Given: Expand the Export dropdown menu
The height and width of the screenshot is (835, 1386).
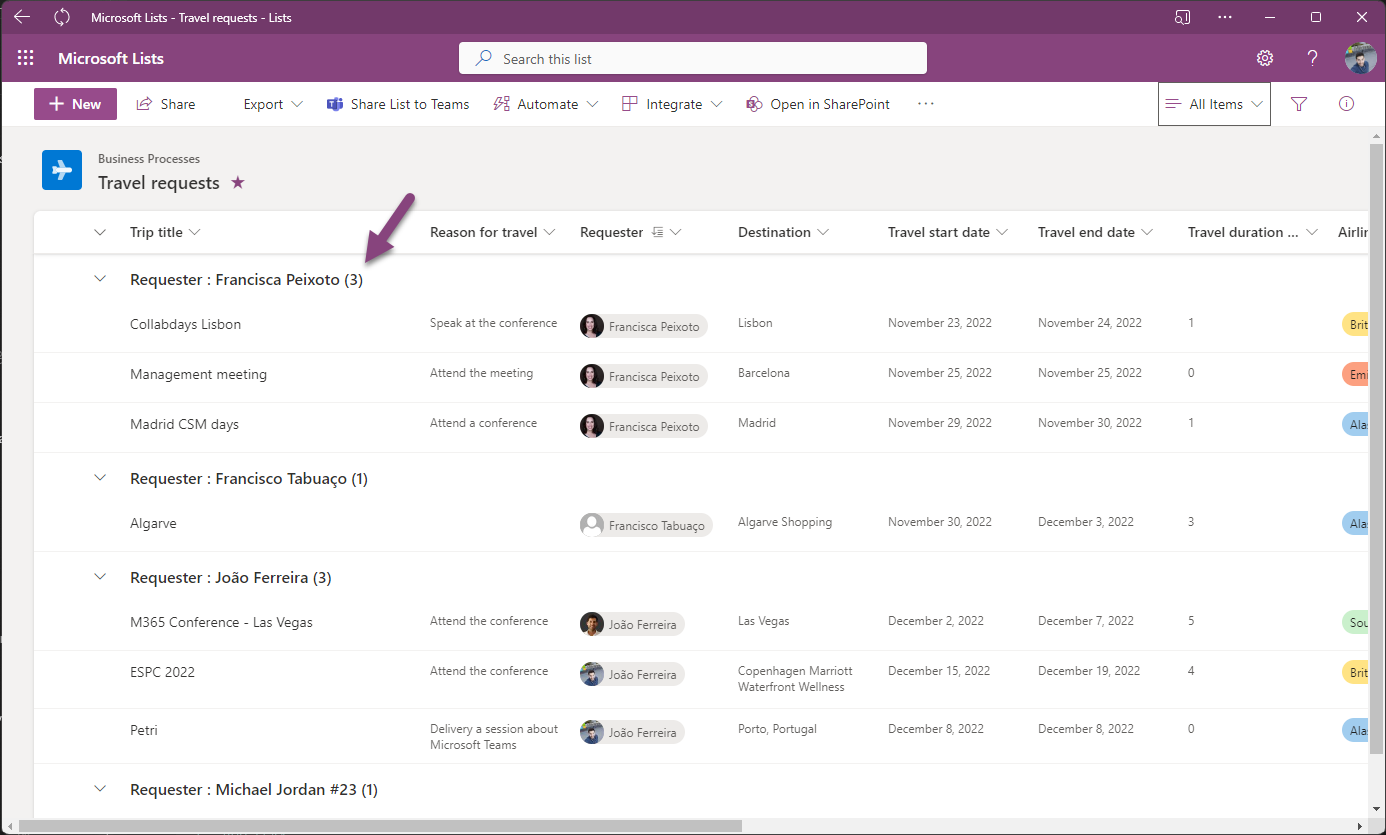Looking at the screenshot, I should [x=273, y=104].
